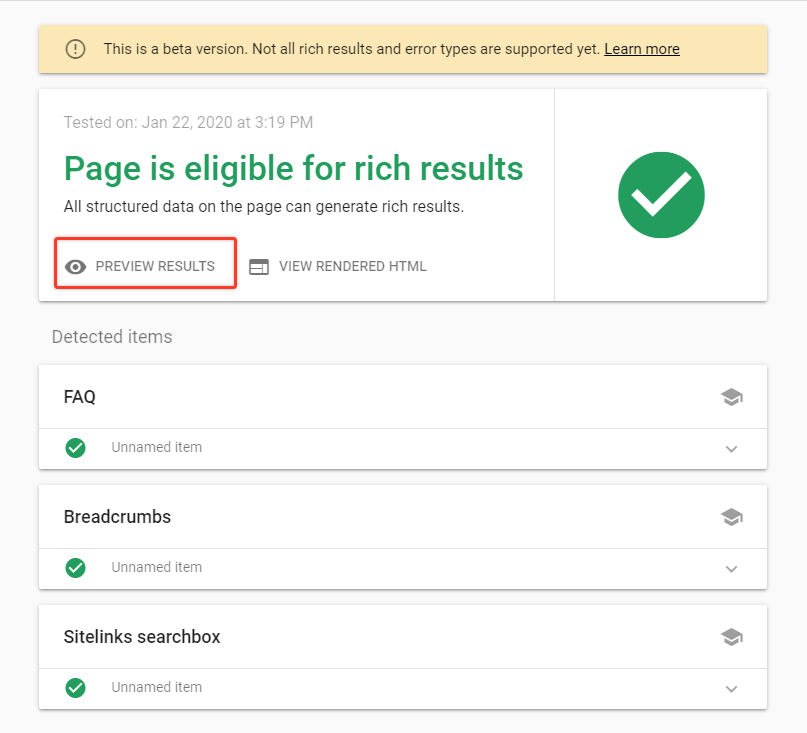807x733 pixels.
Task: Click the large green checkmark badge
Action: pyautogui.click(x=661, y=195)
